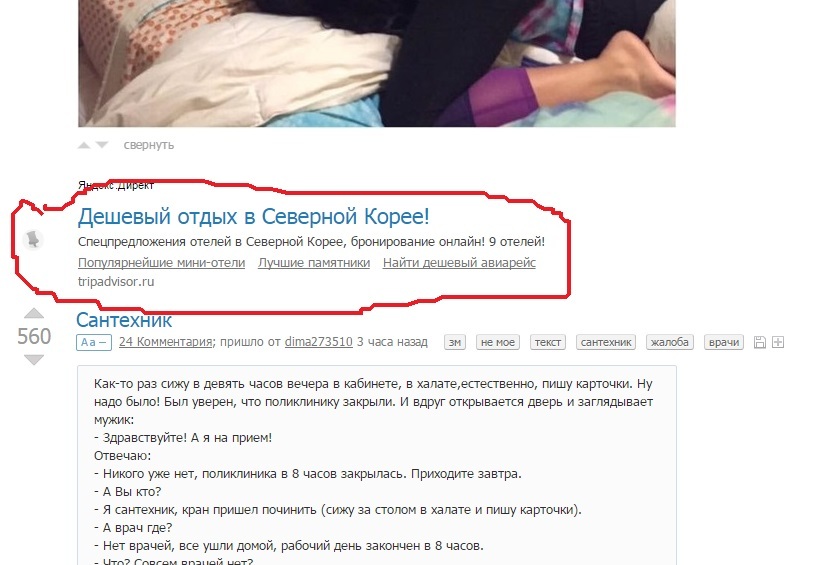Click the post image at the top
The image size is (833, 565).
click(x=377, y=63)
